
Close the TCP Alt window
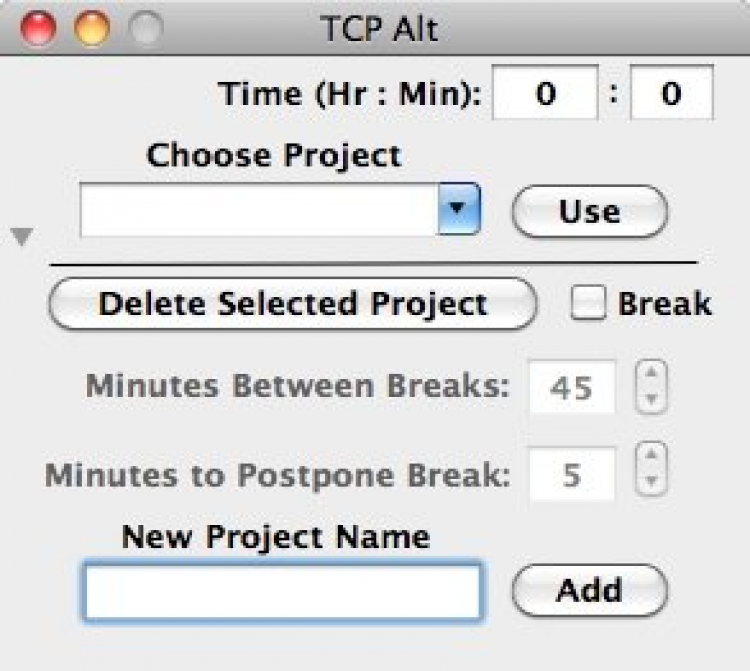pyautogui.click(x=40, y=29)
